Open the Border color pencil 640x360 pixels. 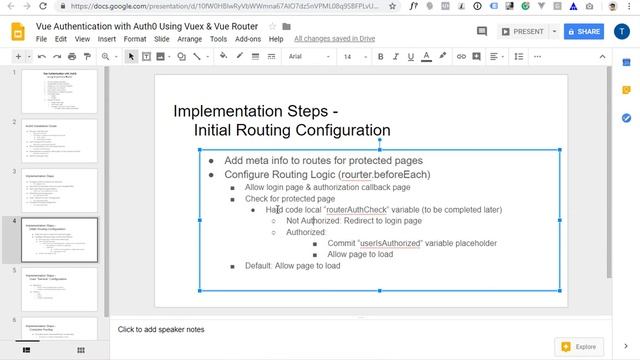(240, 56)
